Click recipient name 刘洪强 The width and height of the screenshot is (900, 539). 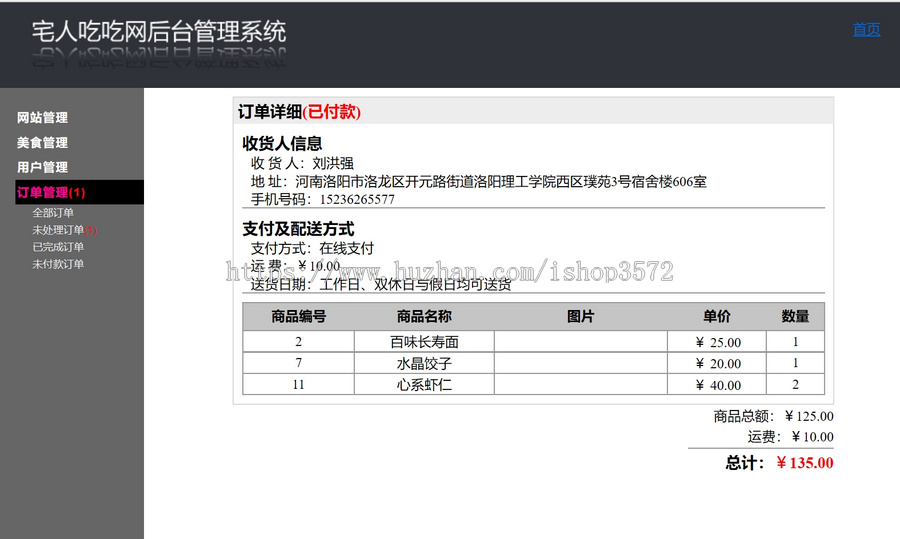pos(333,163)
